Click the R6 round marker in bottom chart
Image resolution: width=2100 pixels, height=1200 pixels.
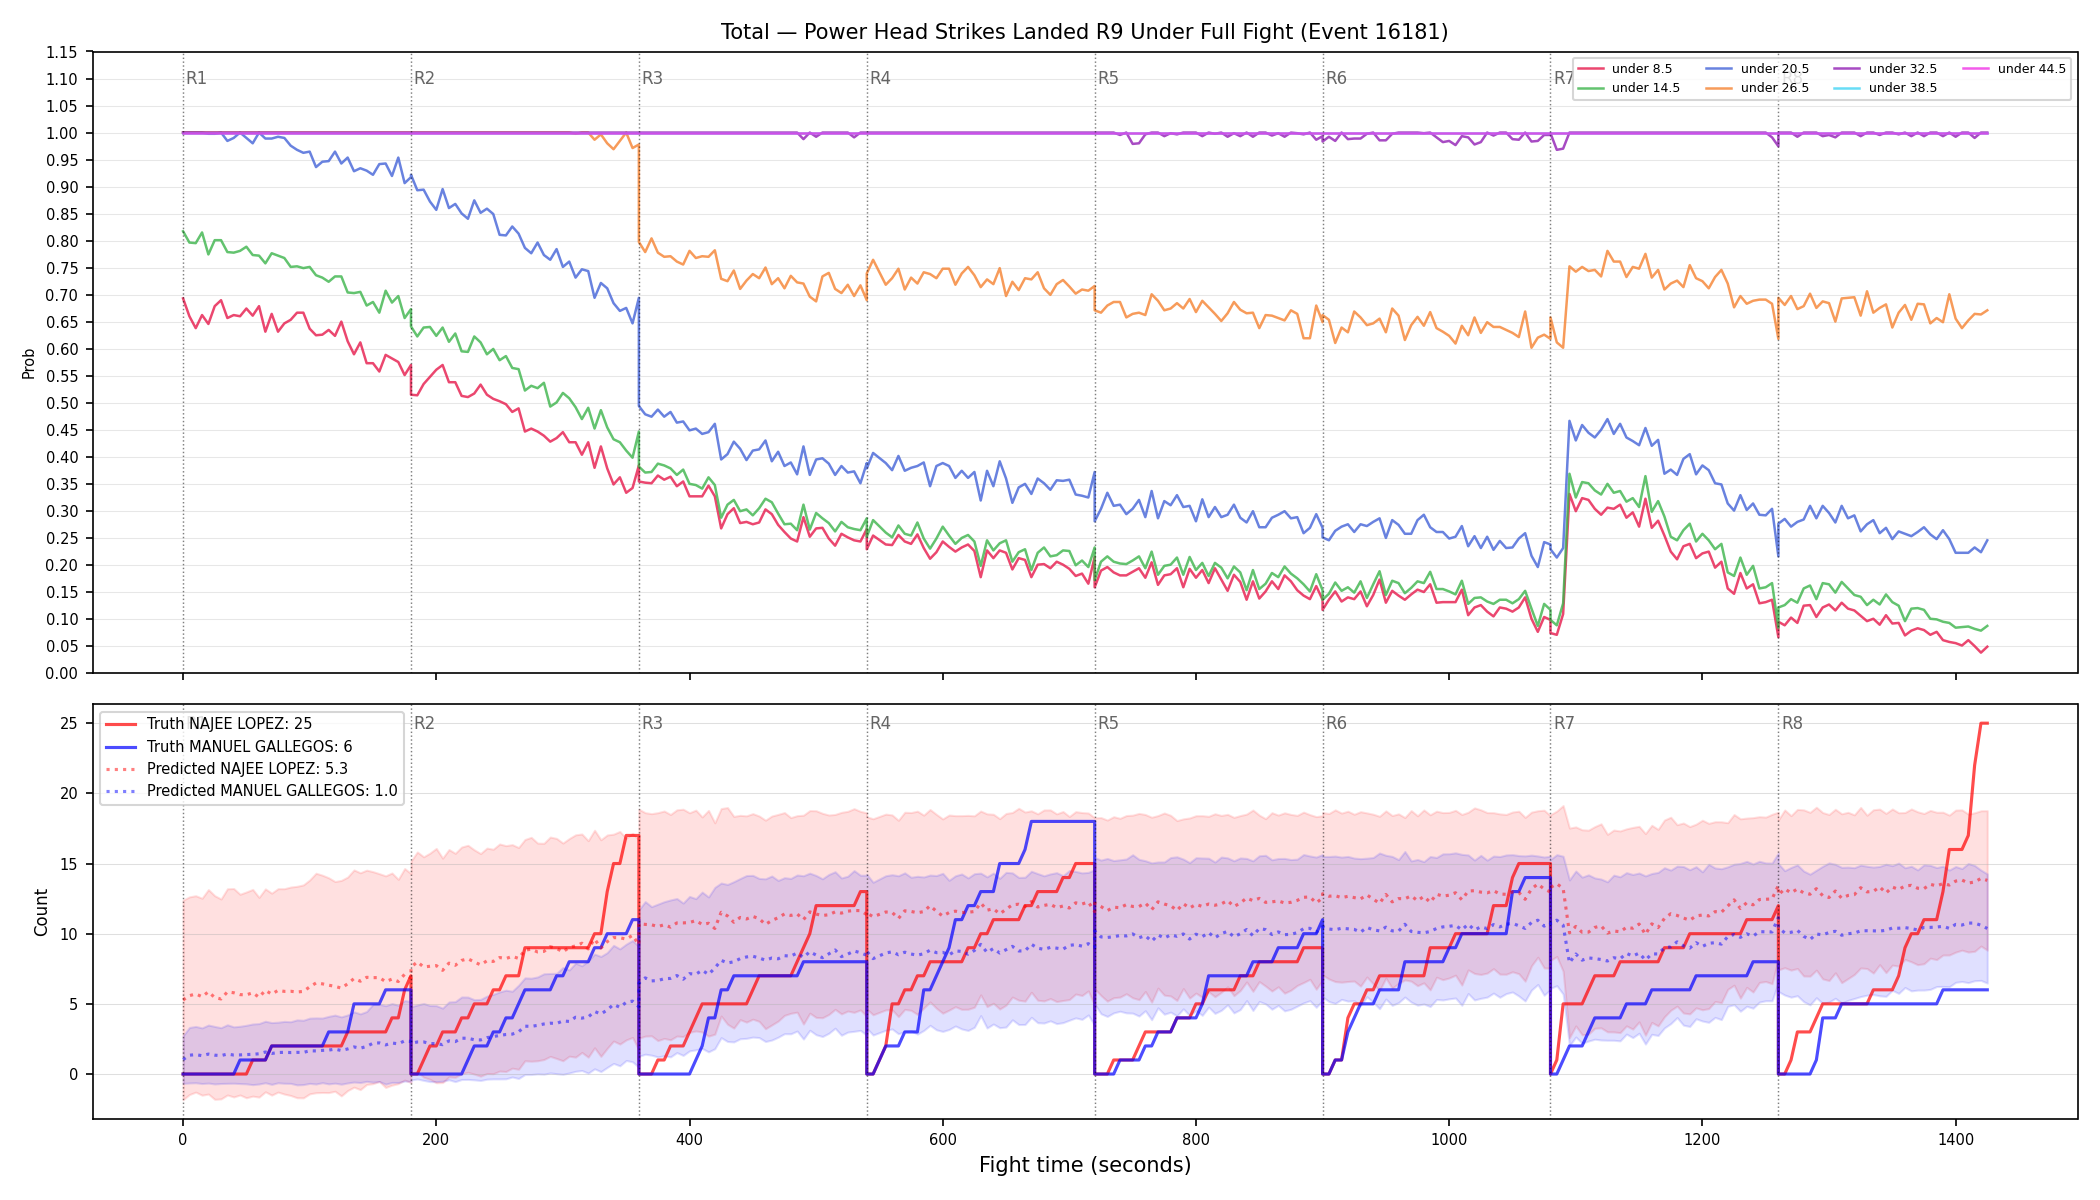point(1336,723)
